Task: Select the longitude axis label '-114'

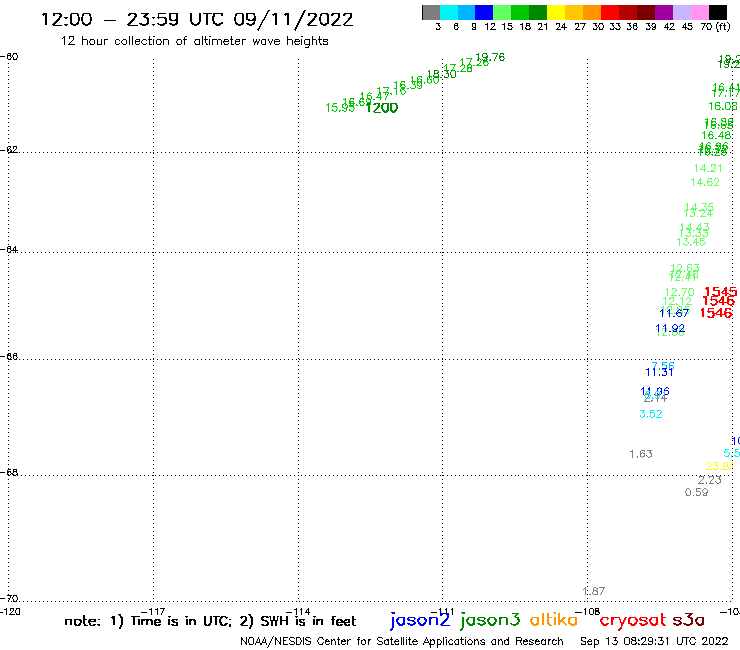Action: pyautogui.click(x=298, y=611)
